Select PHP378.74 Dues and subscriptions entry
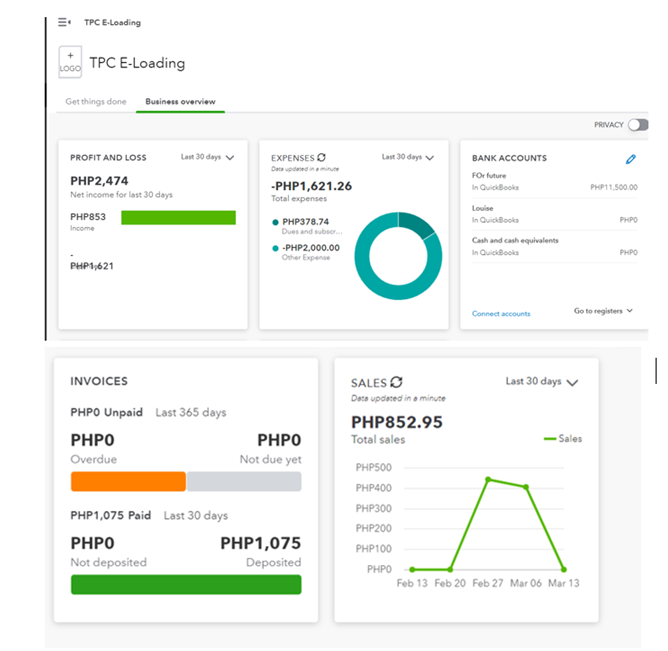The width and height of the screenshot is (668, 651). coord(307,226)
